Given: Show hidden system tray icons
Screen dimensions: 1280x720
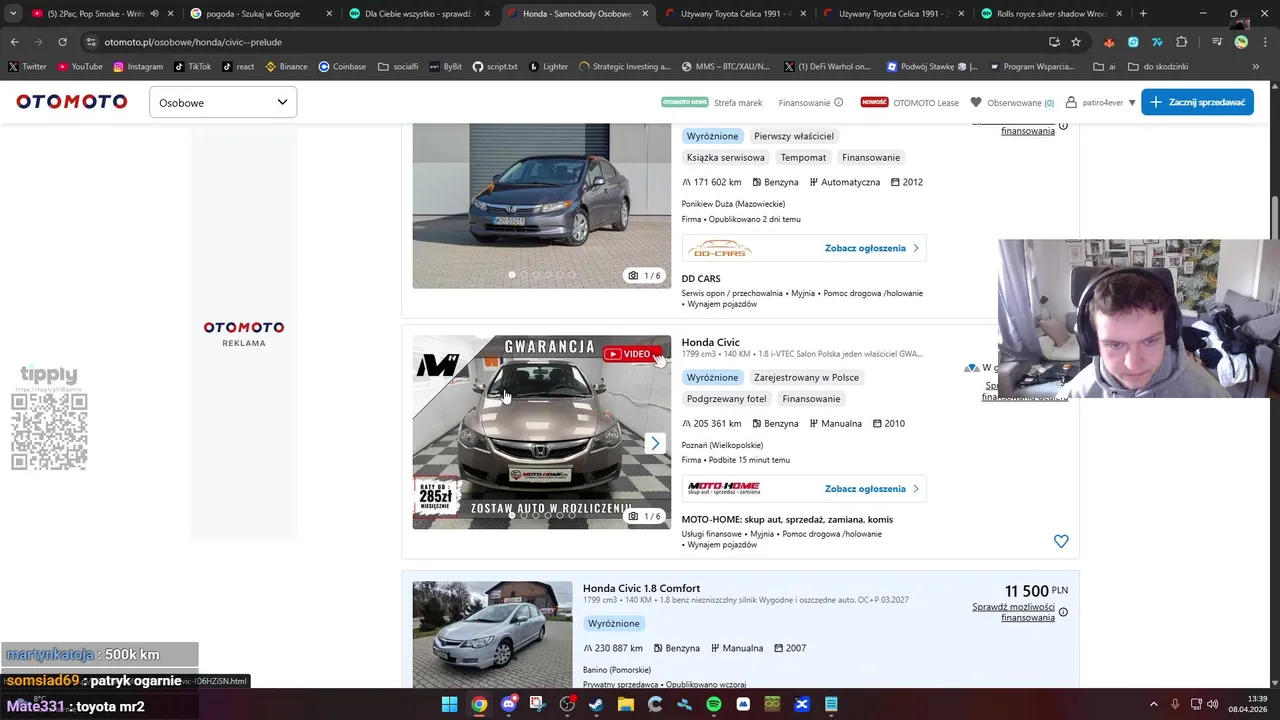Looking at the screenshot, I should (1153, 704).
